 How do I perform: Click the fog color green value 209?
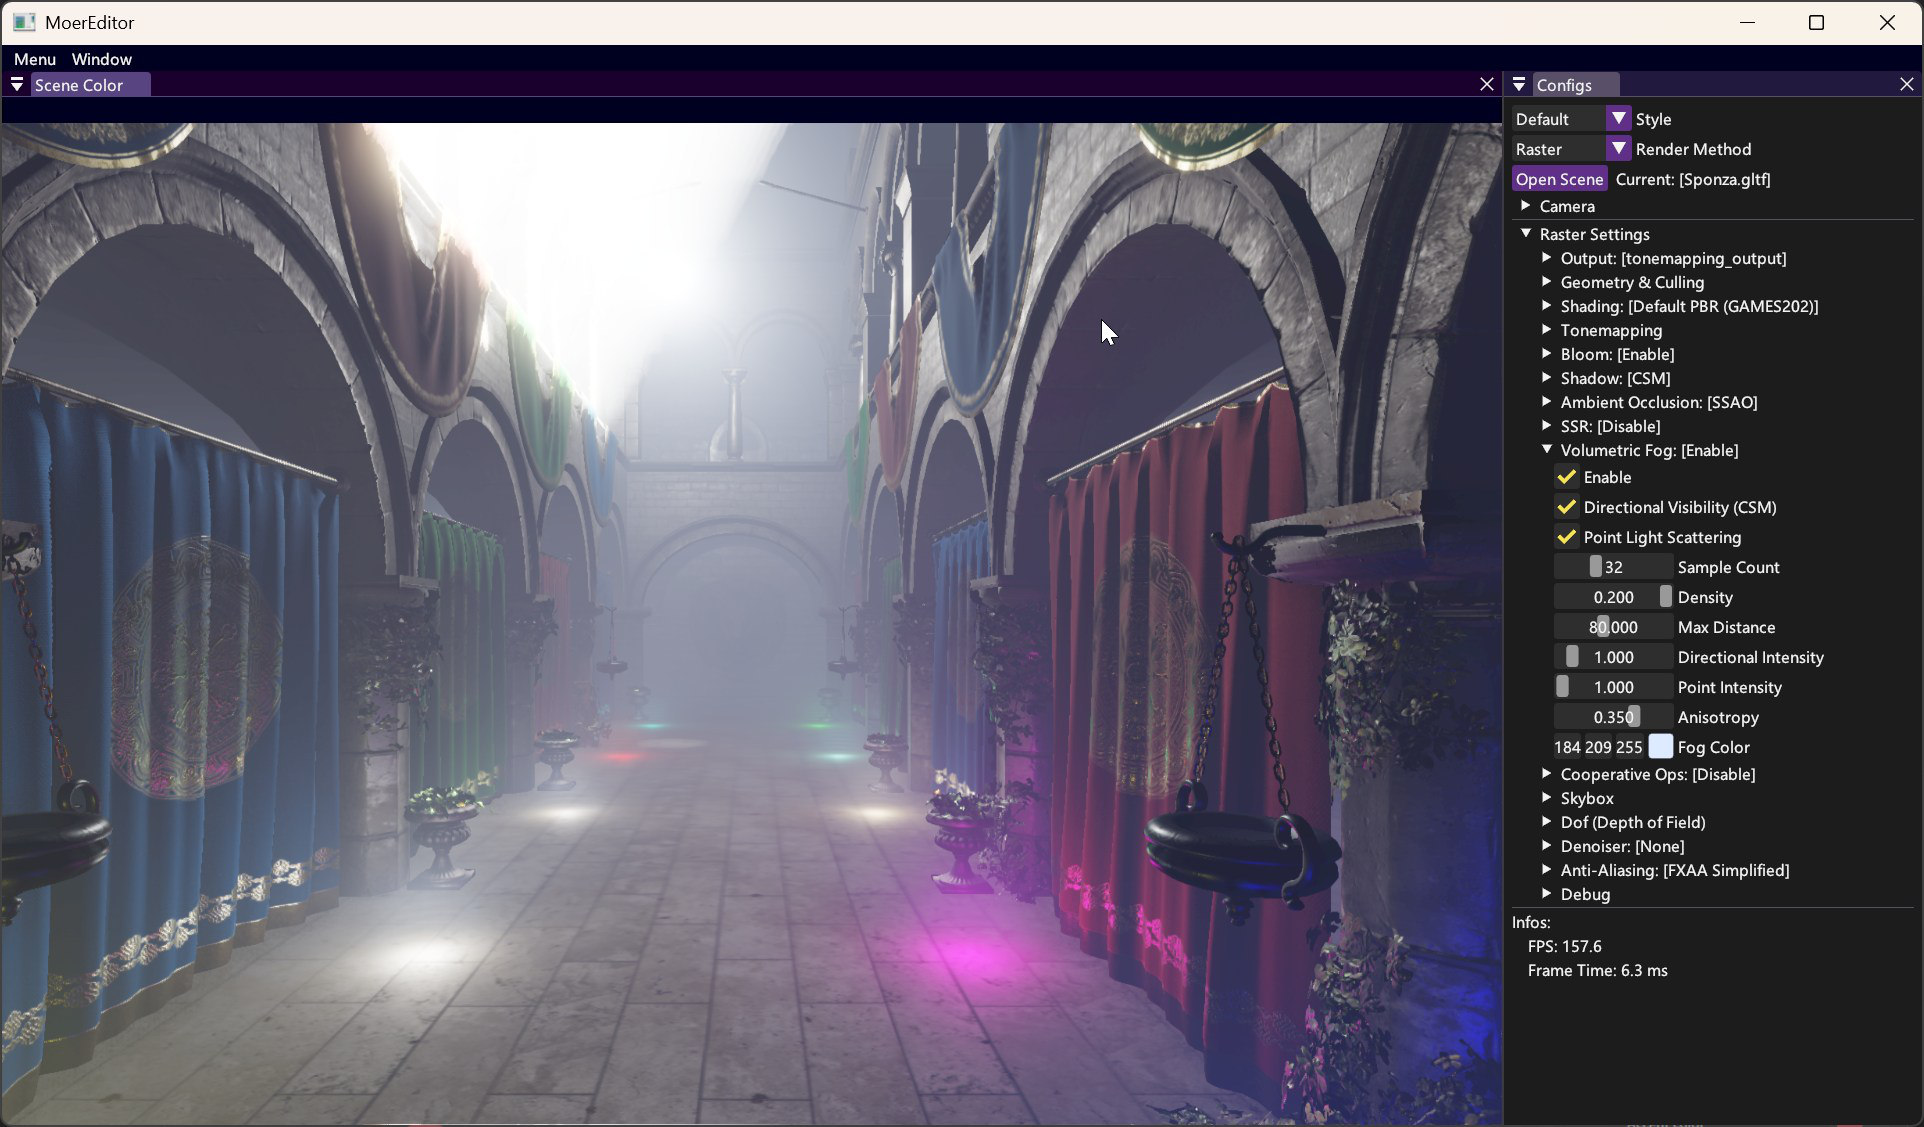coord(1598,747)
